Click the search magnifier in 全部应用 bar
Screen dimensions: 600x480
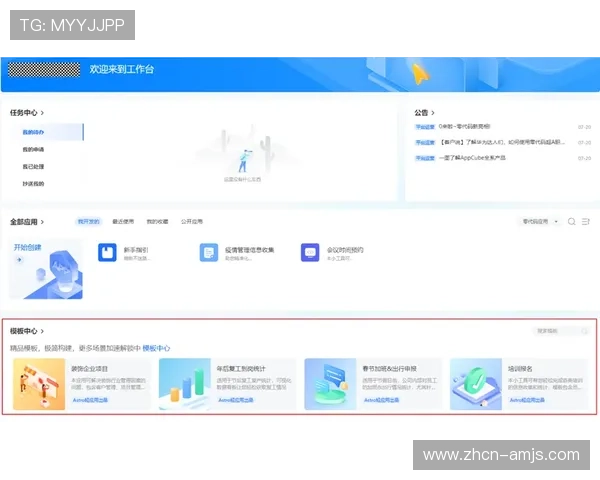(572, 222)
